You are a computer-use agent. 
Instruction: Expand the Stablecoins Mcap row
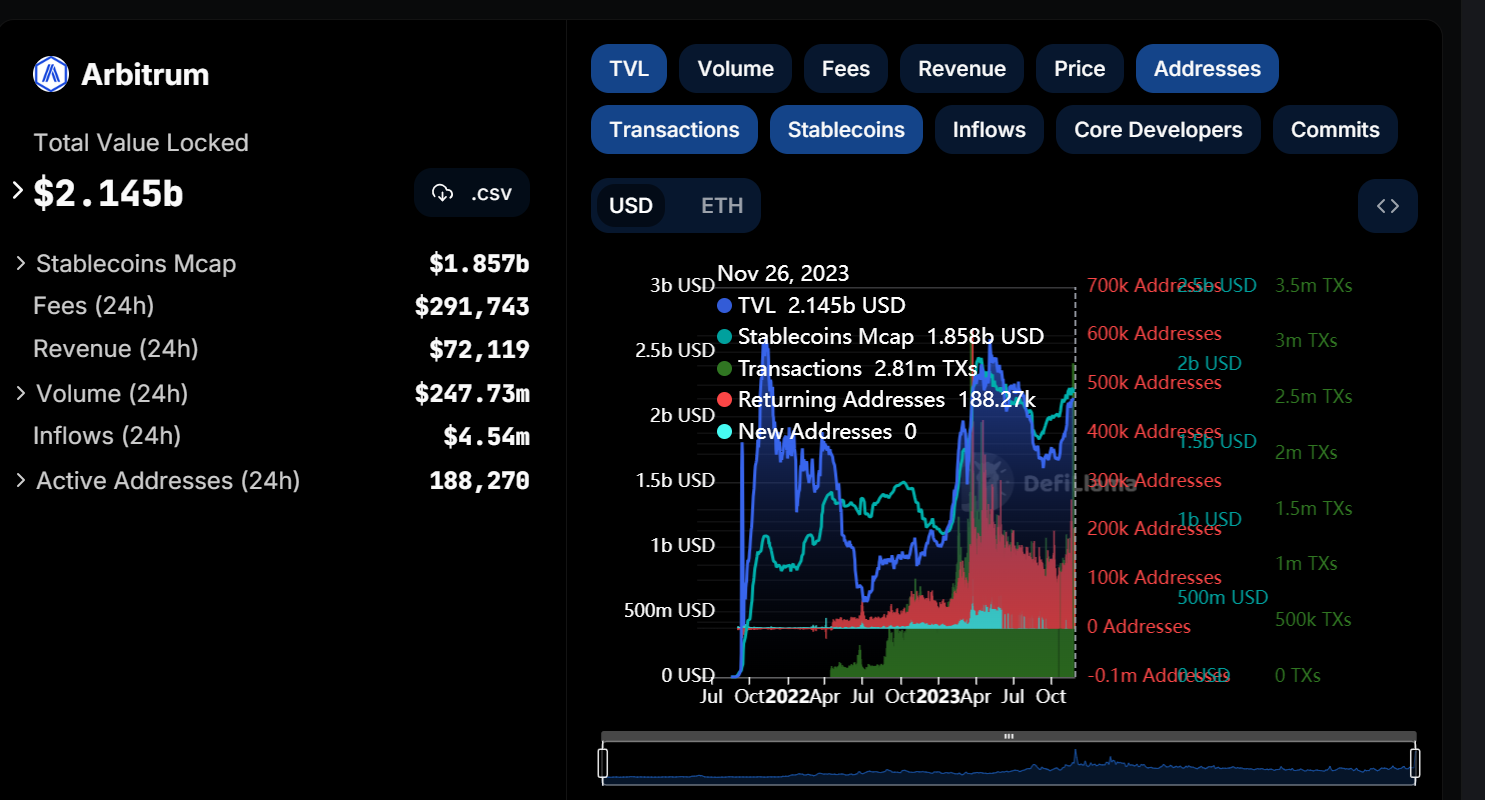pos(20,263)
